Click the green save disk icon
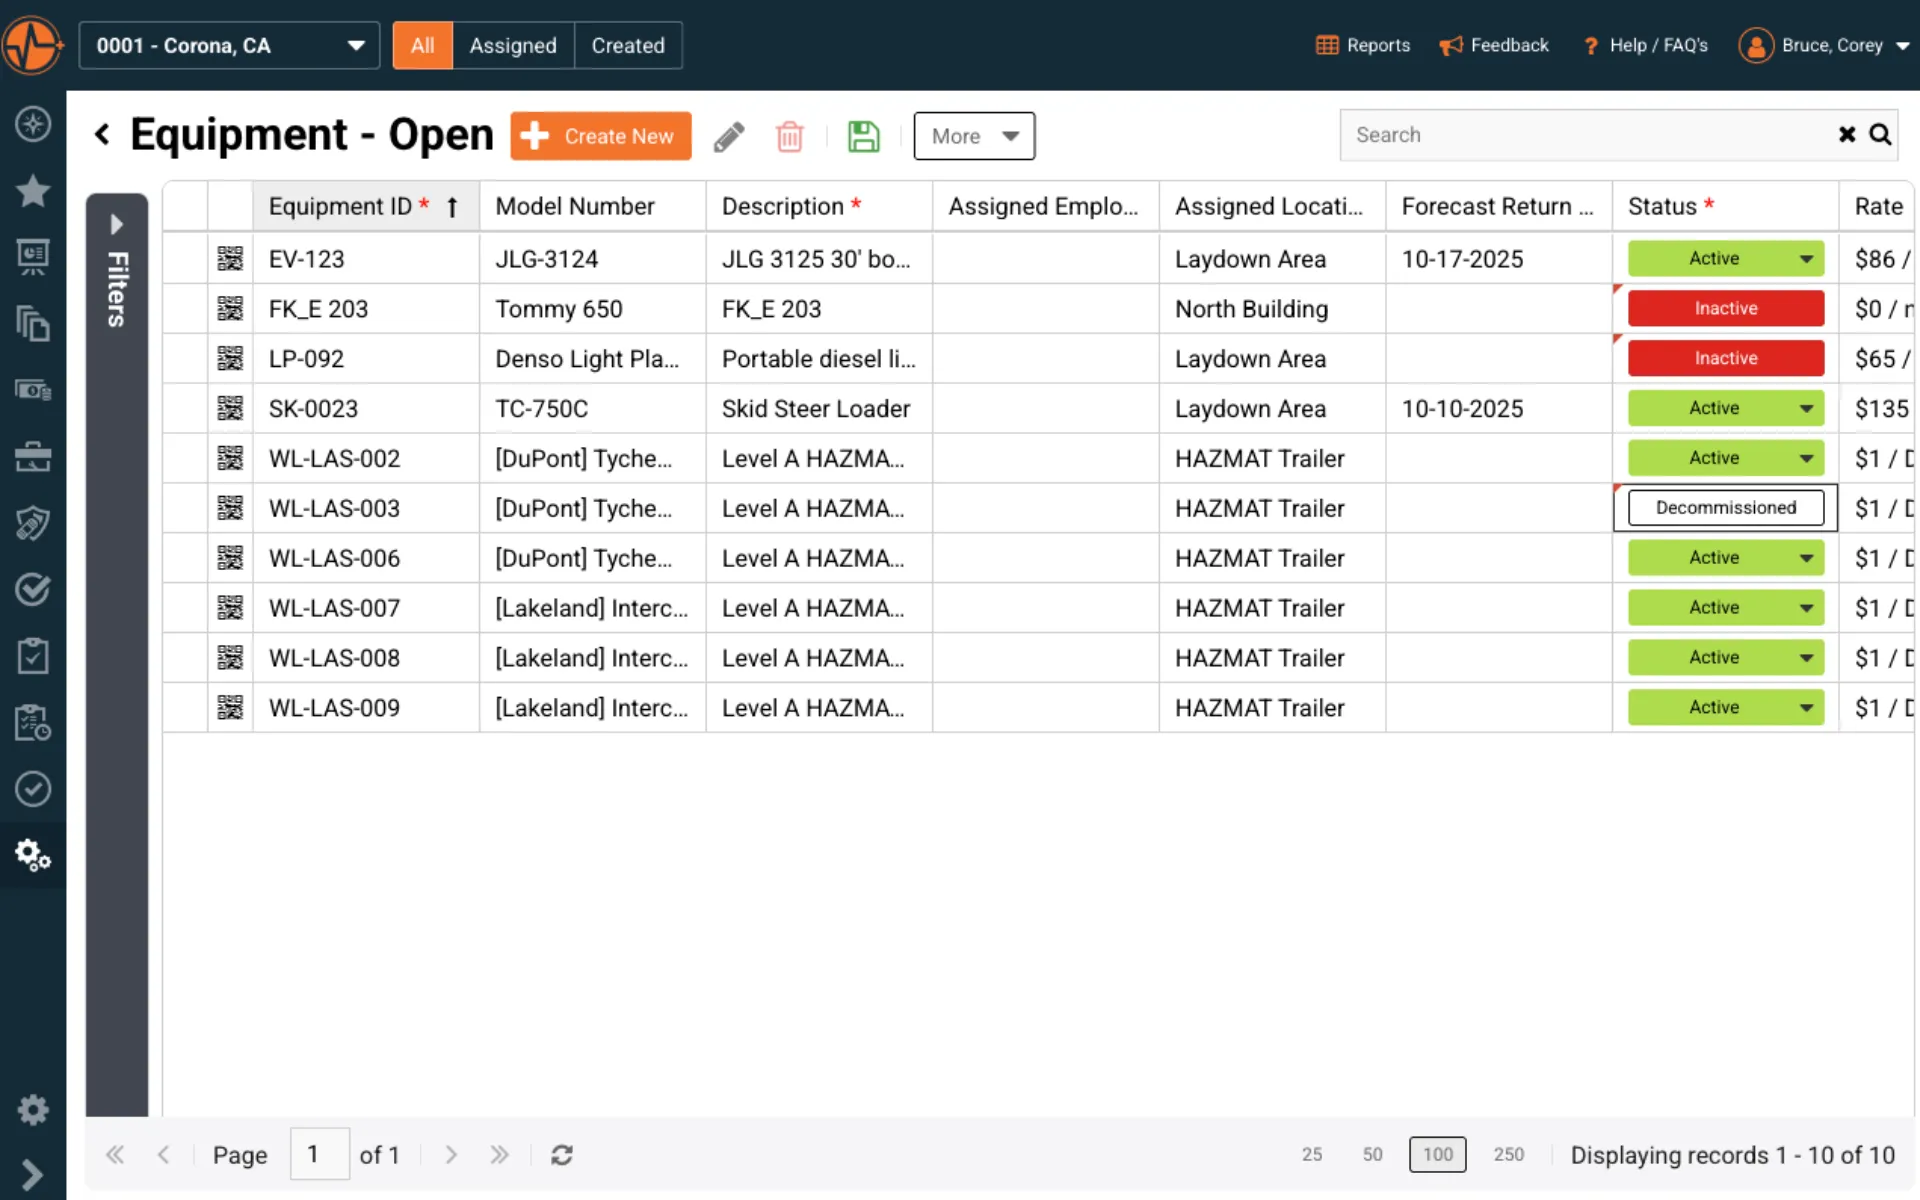 coord(863,136)
